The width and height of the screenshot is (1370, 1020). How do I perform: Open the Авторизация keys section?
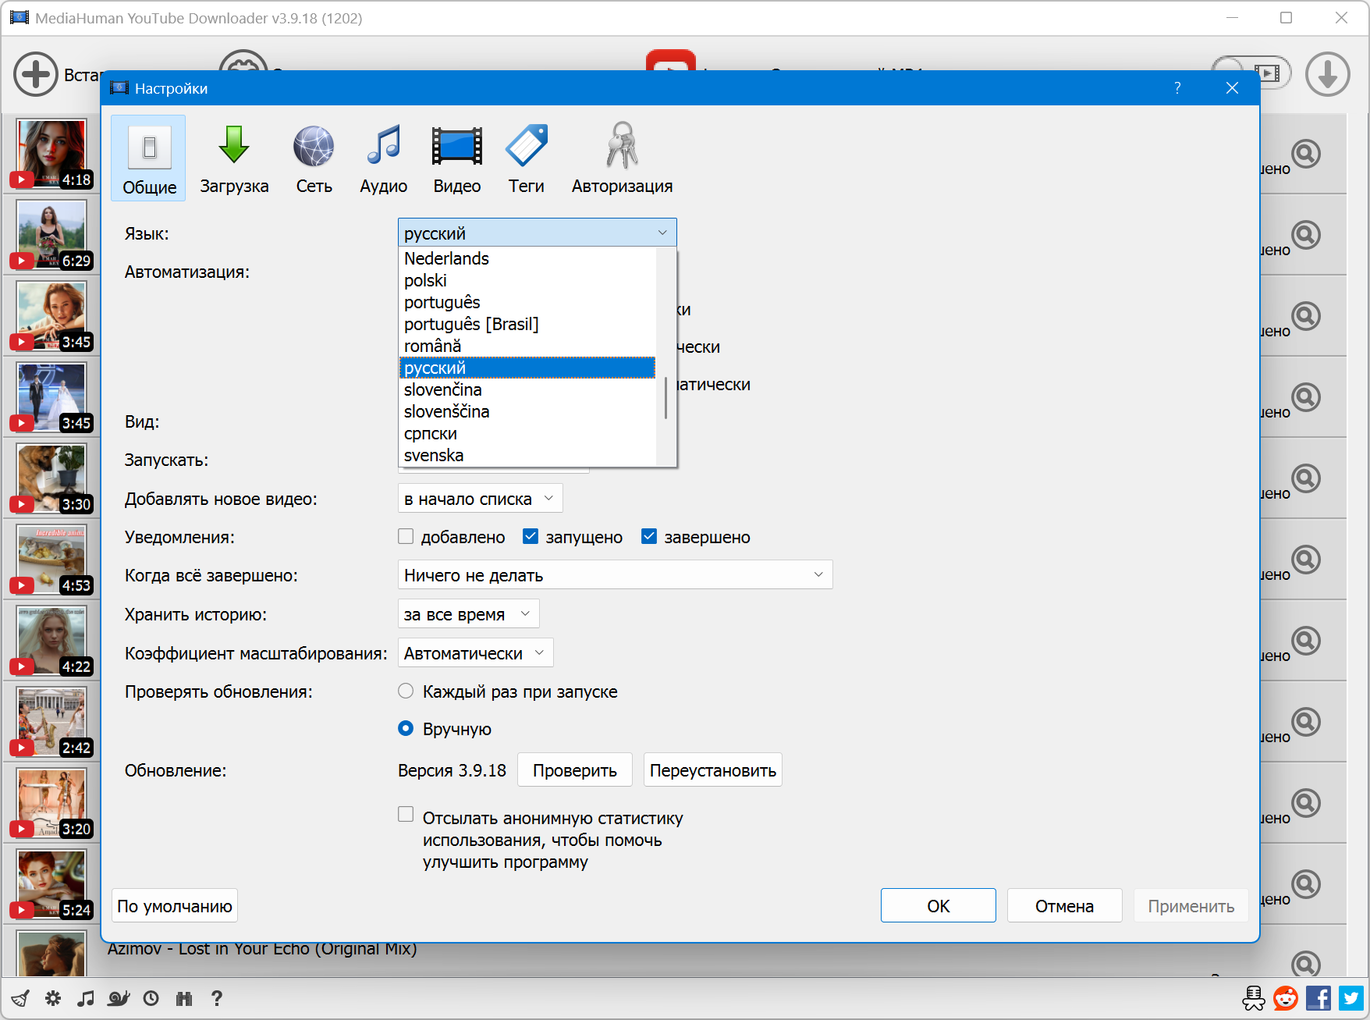click(621, 160)
